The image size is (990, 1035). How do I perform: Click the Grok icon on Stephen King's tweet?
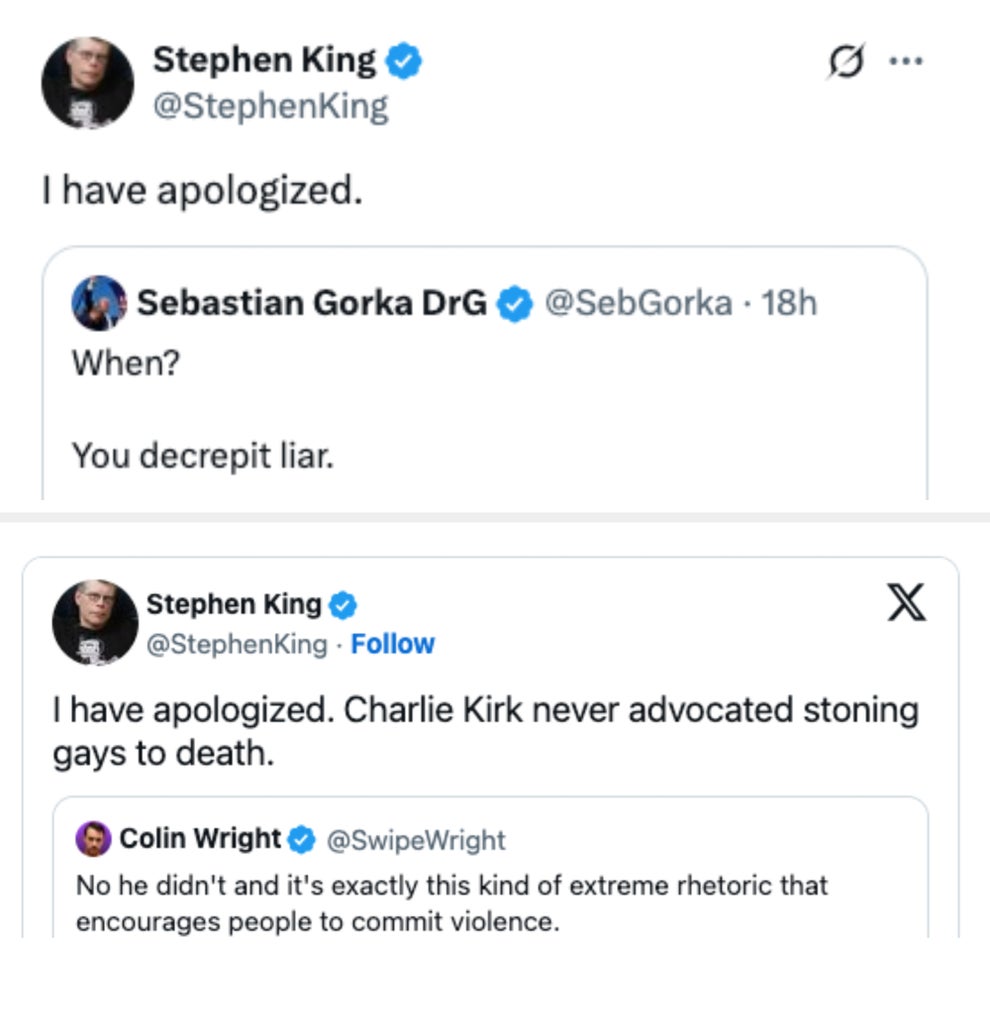[847, 60]
